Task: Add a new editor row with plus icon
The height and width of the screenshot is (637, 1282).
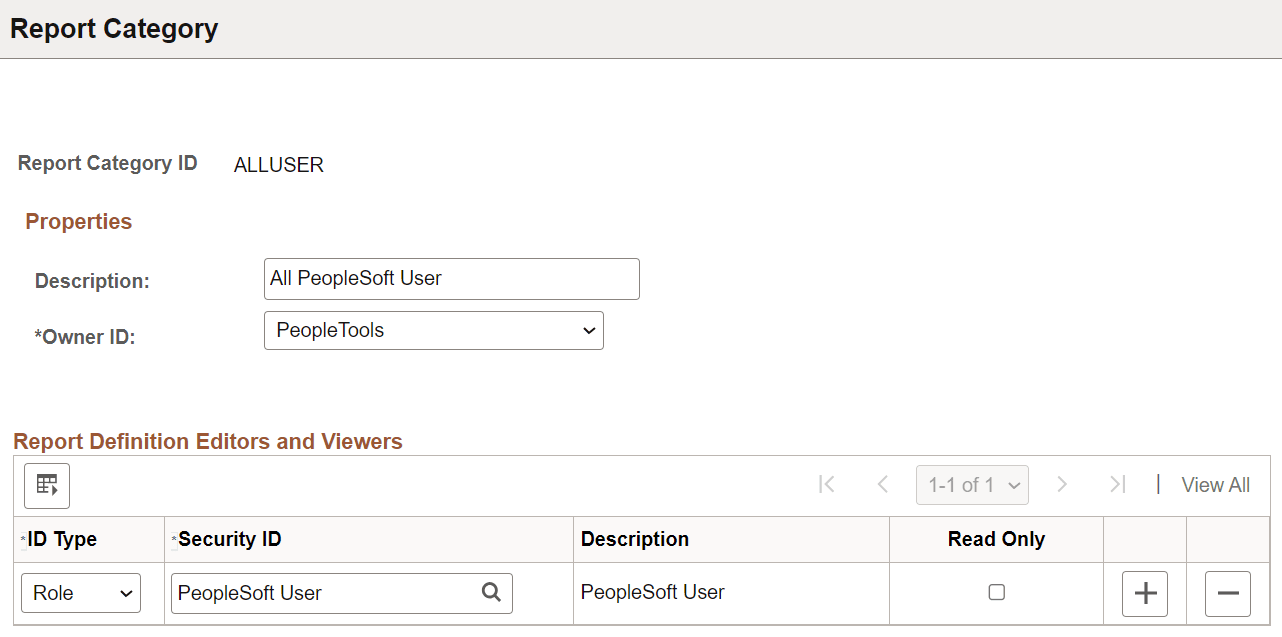Action: pyautogui.click(x=1144, y=593)
